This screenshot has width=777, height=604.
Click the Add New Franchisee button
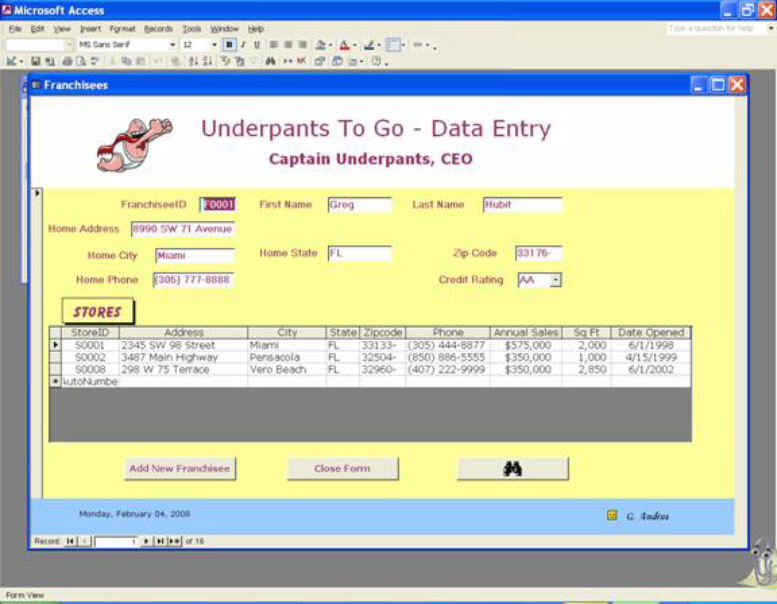(x=180, y=469)
